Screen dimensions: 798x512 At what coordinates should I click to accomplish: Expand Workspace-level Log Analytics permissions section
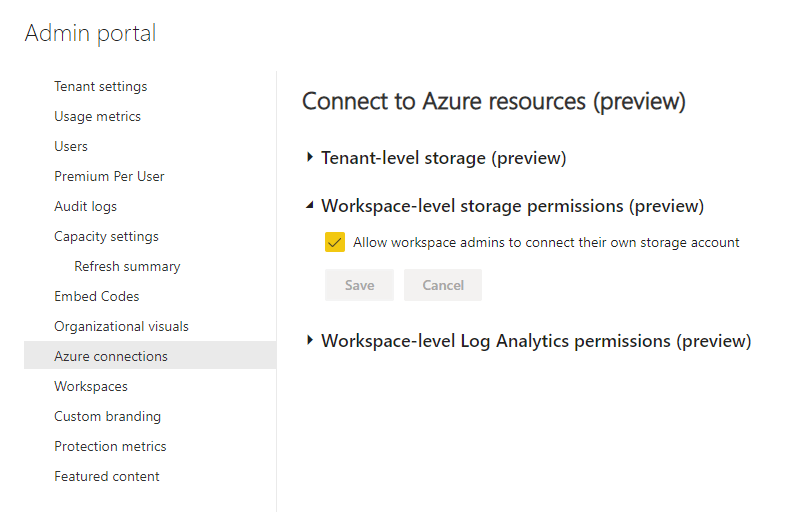[311, 341]
